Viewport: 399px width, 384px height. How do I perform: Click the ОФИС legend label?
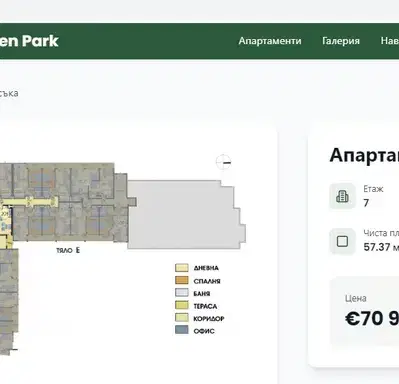(204, 331)
